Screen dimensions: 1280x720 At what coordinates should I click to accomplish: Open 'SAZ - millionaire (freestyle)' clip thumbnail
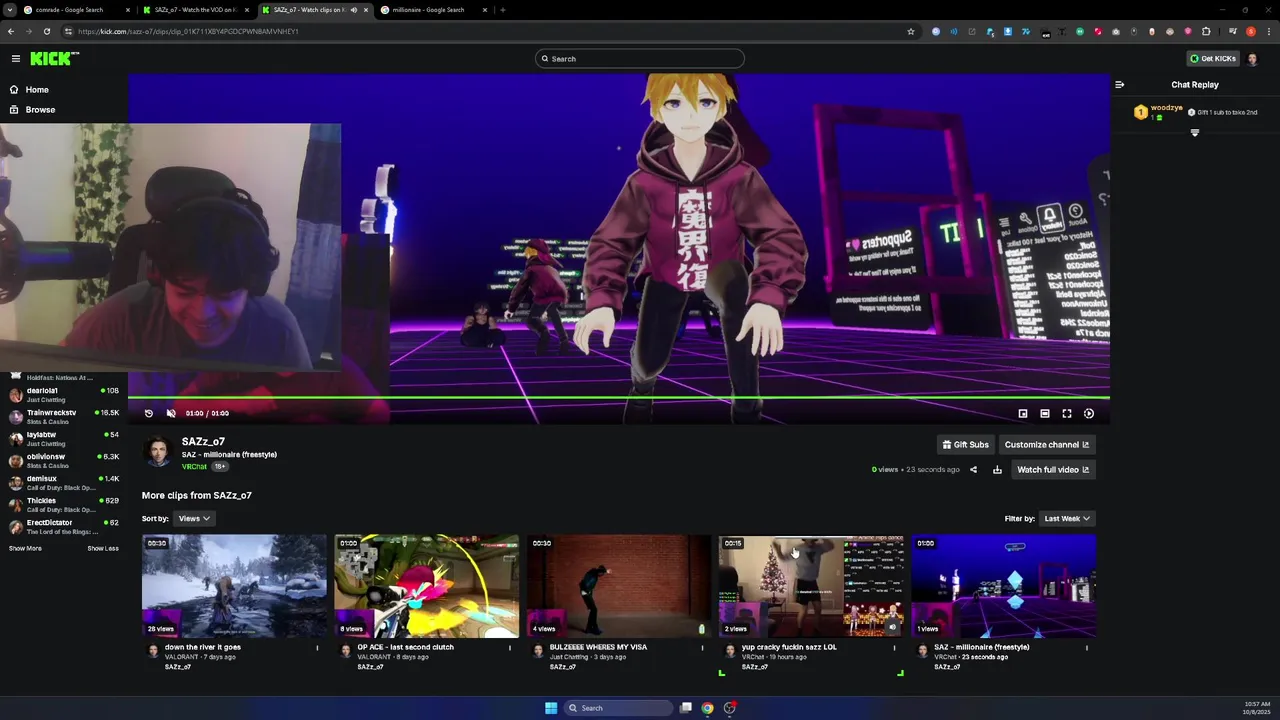(x=1003, y=587)
